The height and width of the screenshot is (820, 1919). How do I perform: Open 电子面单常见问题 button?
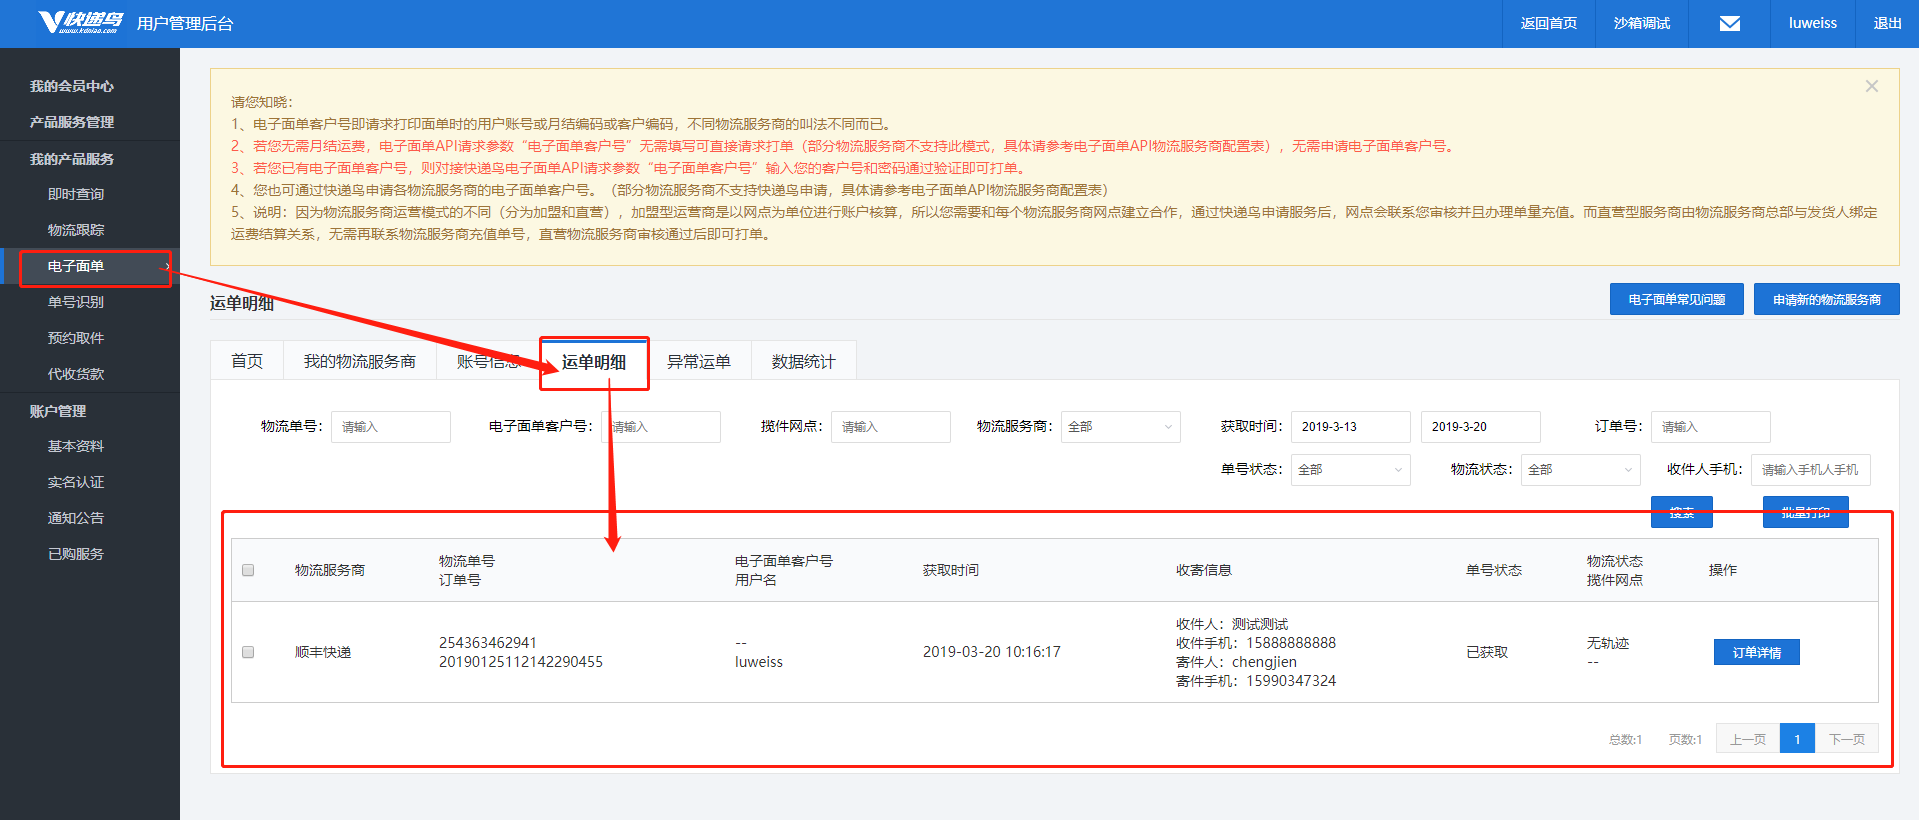click(1676, 299)
